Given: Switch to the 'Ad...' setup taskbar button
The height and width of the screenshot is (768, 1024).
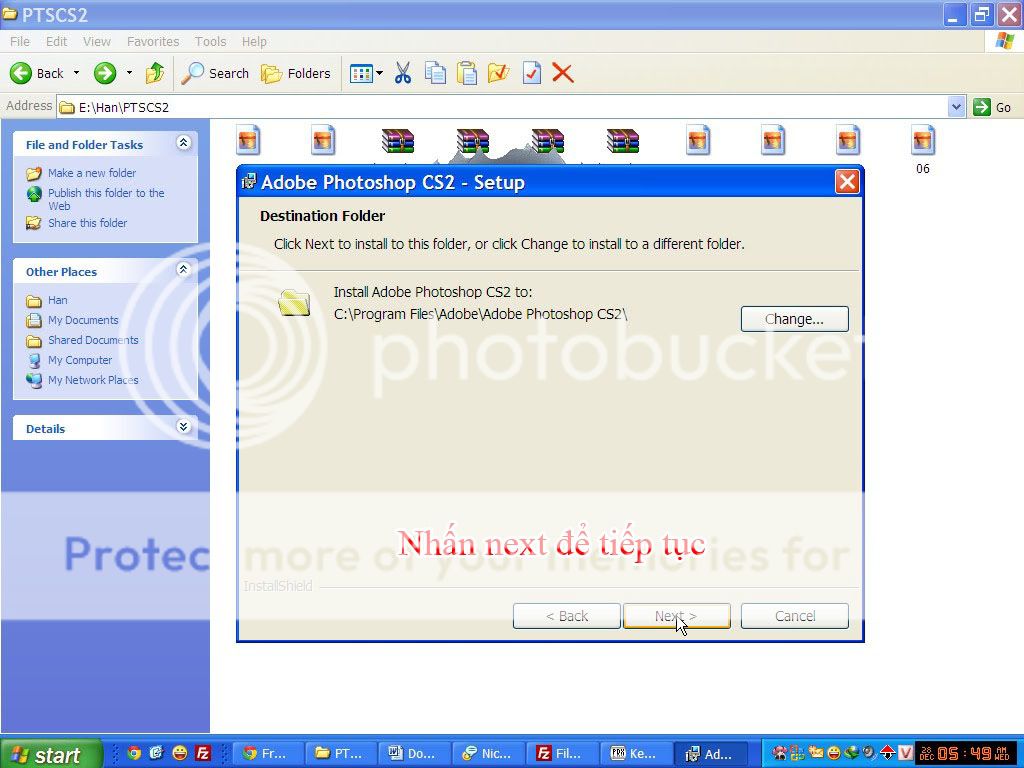Looking at the screenshot, I should pyautogui.click(x=711, y=754).
